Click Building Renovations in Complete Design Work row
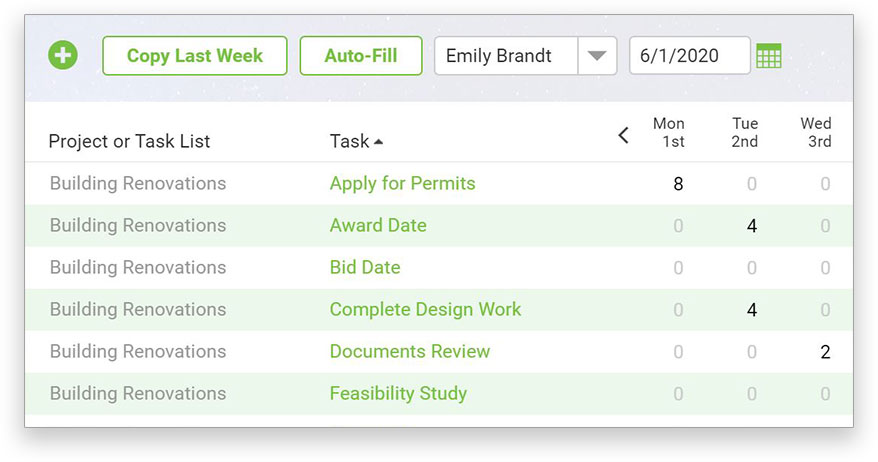 tap(138, 309)
